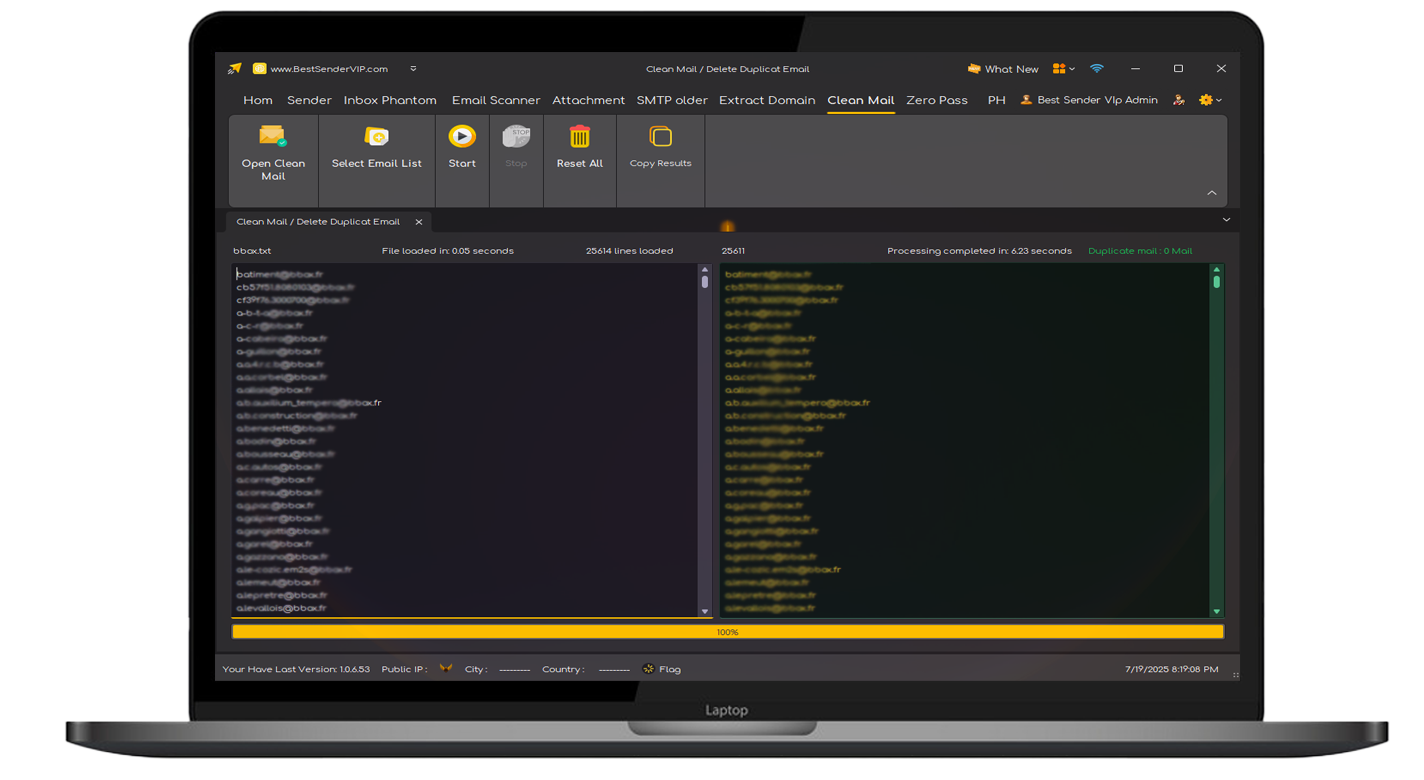
Task: Click the City label in status bar
Action: pos(476,669)
